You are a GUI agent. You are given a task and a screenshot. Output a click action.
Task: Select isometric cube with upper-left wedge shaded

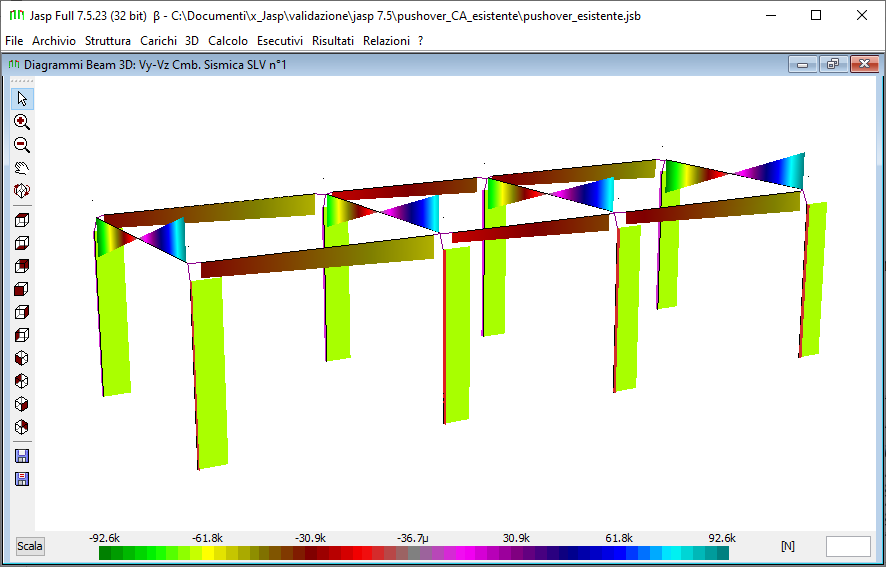[21, 381]
